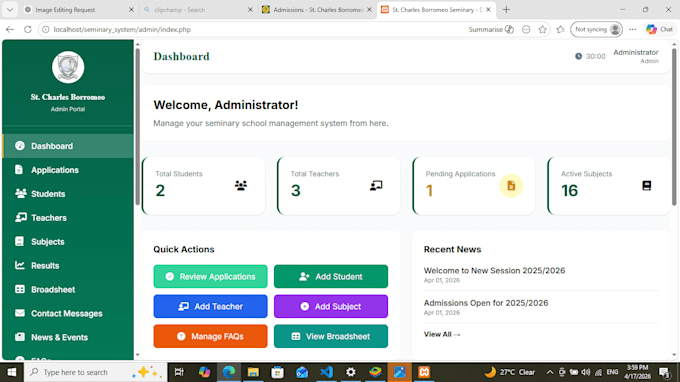
Task: Open News & Events sidebar item
Action: 68,337
